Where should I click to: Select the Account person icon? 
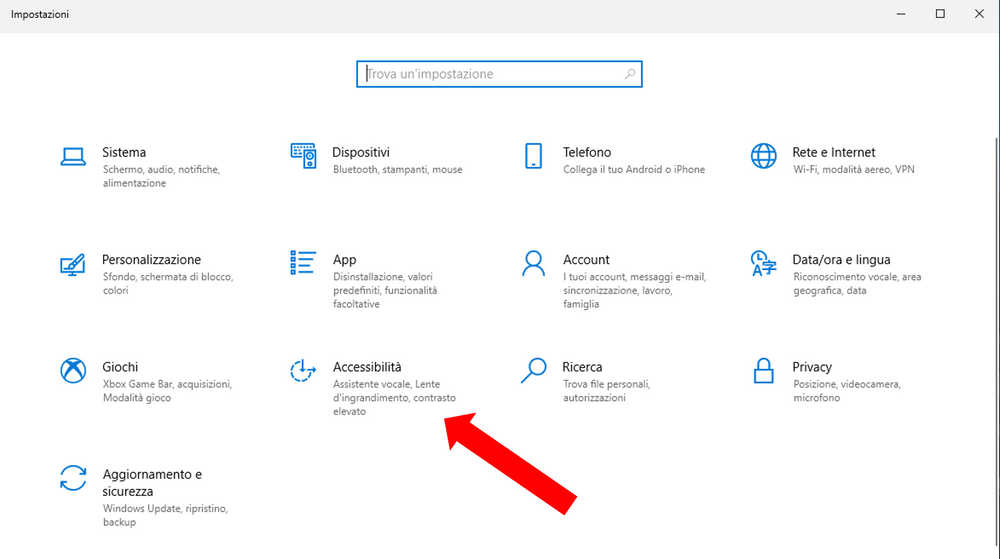[x=533, y=263]
